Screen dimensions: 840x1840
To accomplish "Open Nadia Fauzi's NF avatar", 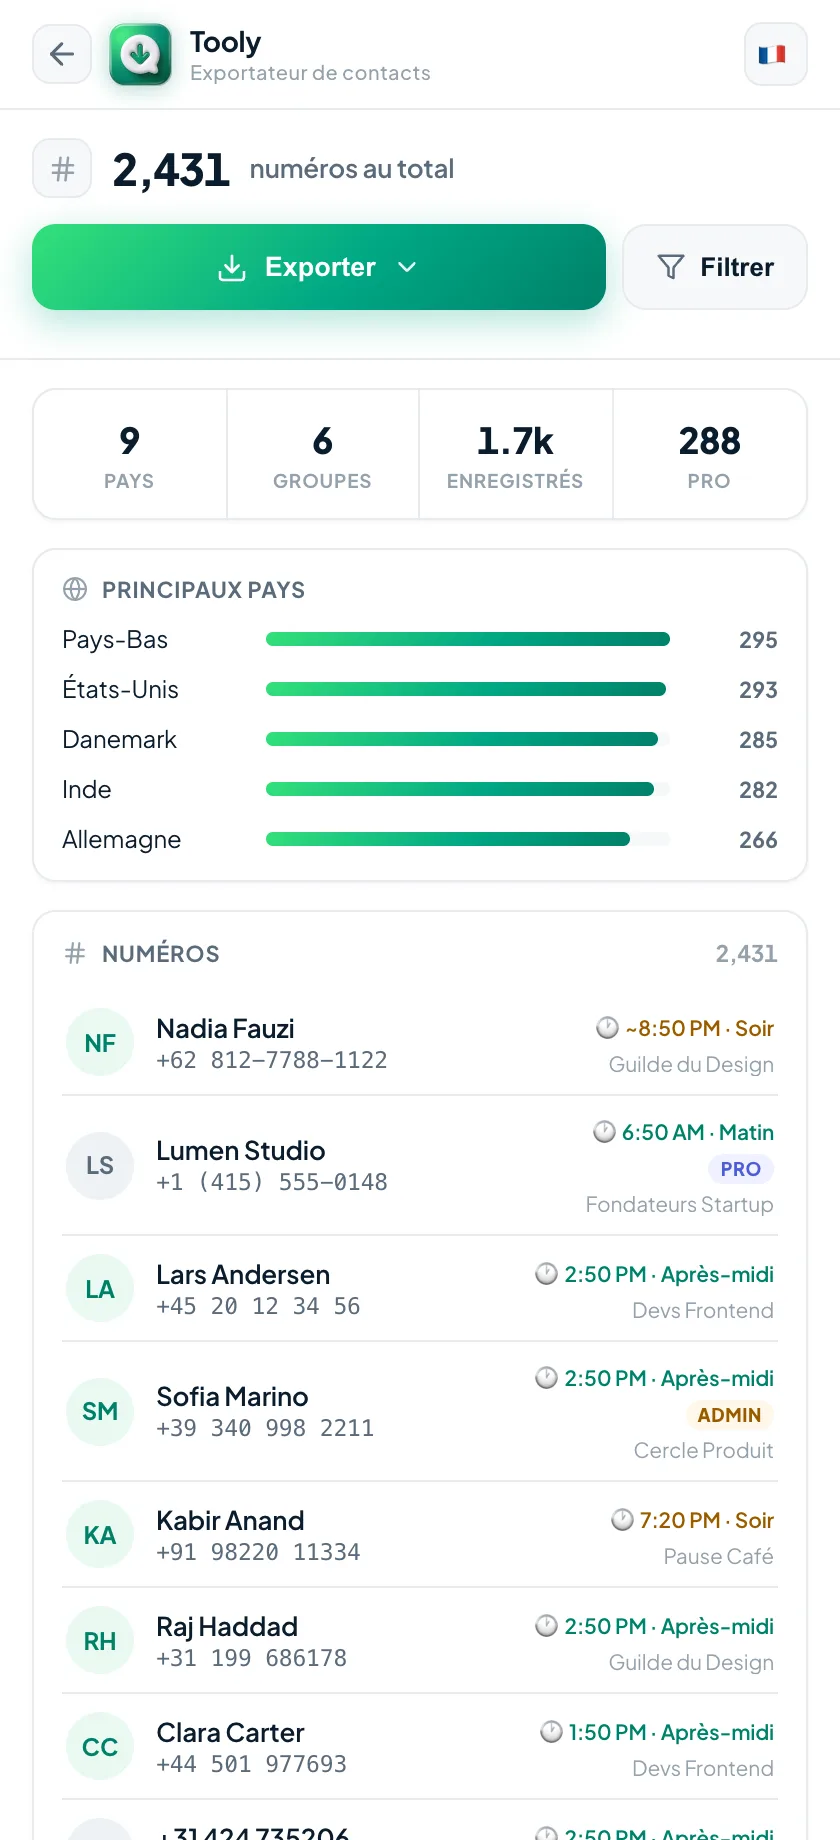I will 100,1043.
